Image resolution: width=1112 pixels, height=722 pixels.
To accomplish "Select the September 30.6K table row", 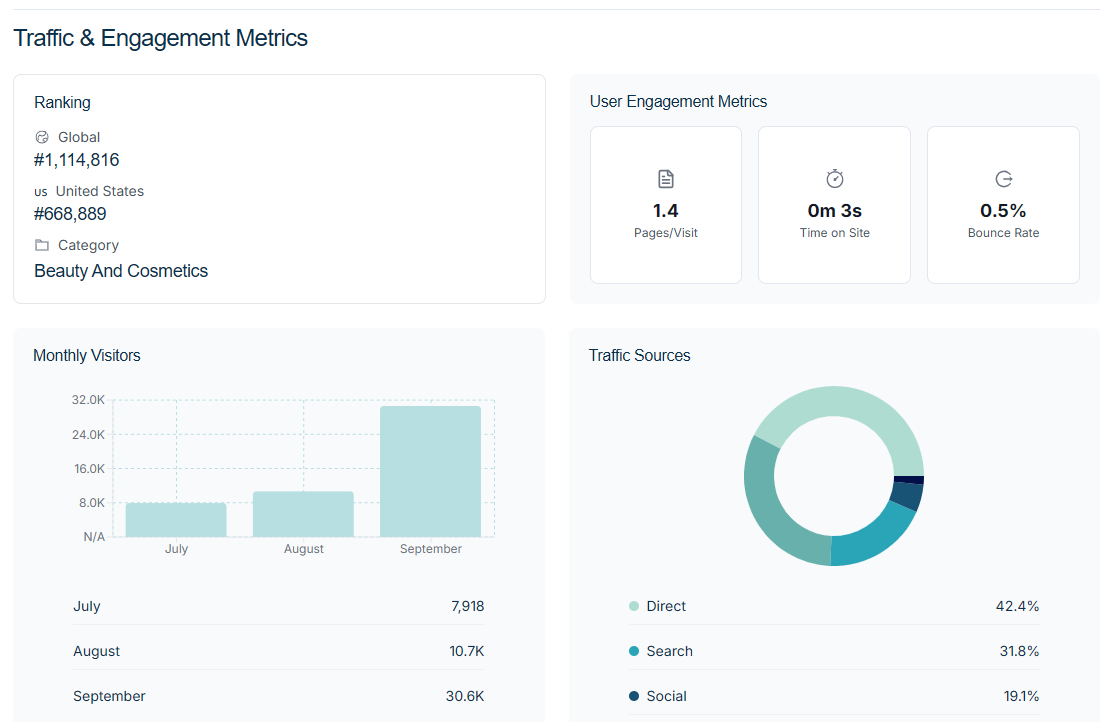I will (x=278, y=696).
